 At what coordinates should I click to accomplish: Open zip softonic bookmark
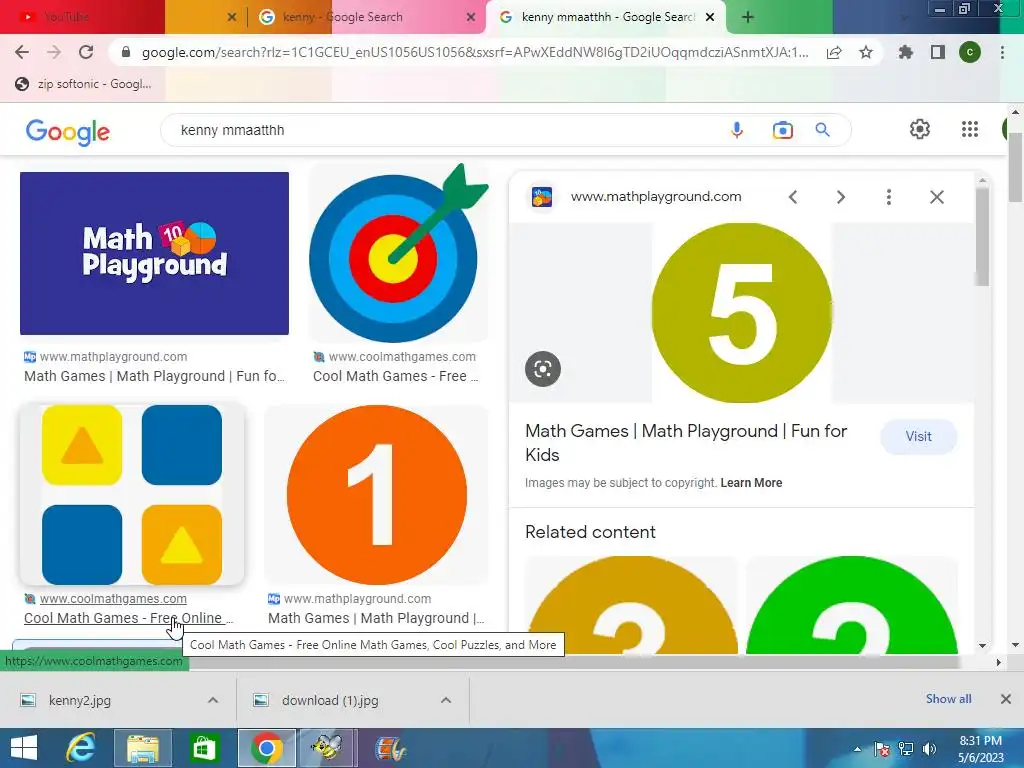pyautogui.click(x=84, y=84)
